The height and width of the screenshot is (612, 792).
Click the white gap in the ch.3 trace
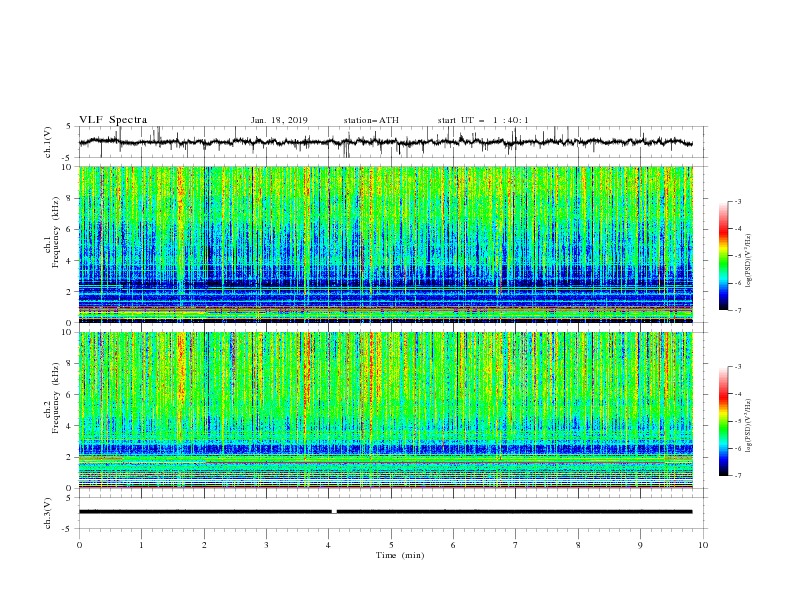tap(334, 512)
